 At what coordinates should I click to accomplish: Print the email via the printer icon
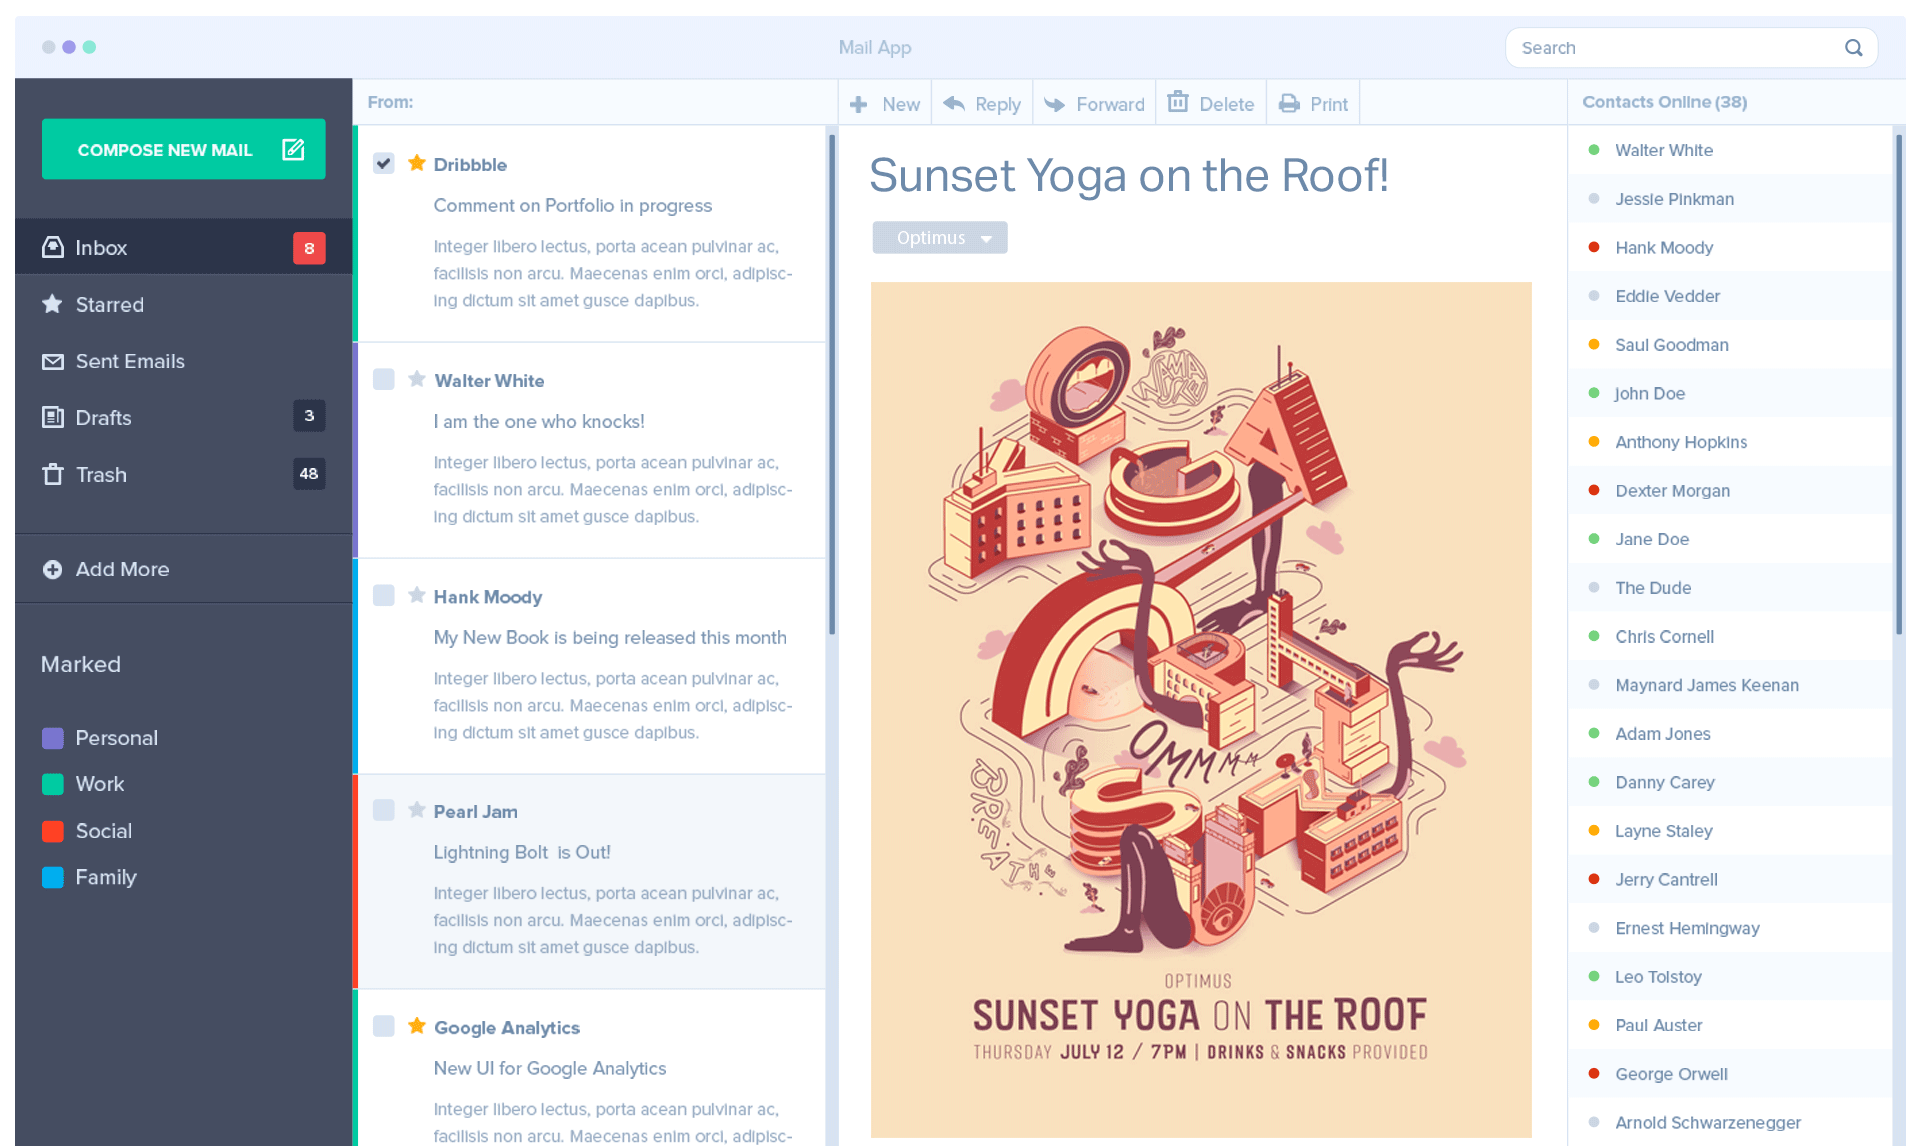[1288, 102]
